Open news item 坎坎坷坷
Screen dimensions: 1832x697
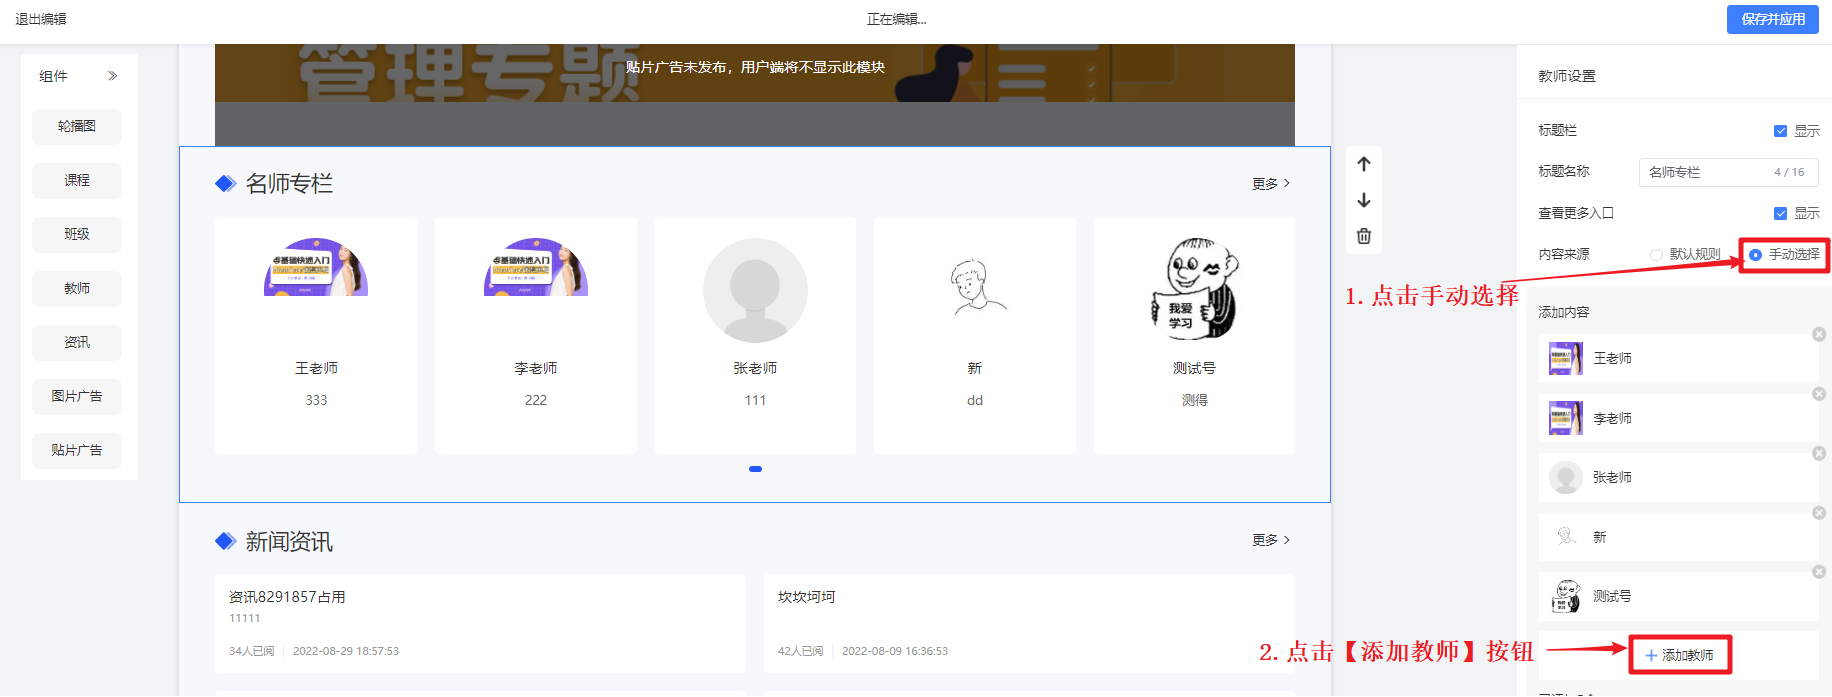[x=1029, y=623]
